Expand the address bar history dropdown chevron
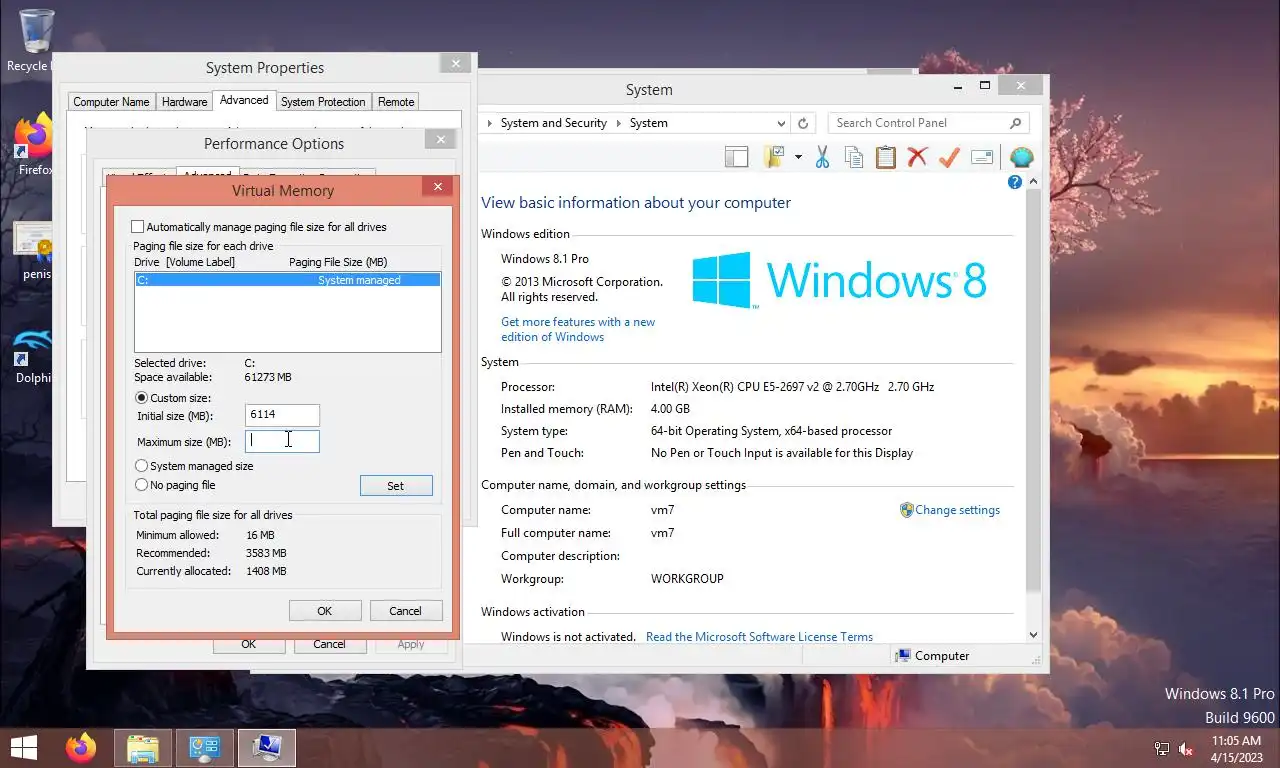 (781, 123)
